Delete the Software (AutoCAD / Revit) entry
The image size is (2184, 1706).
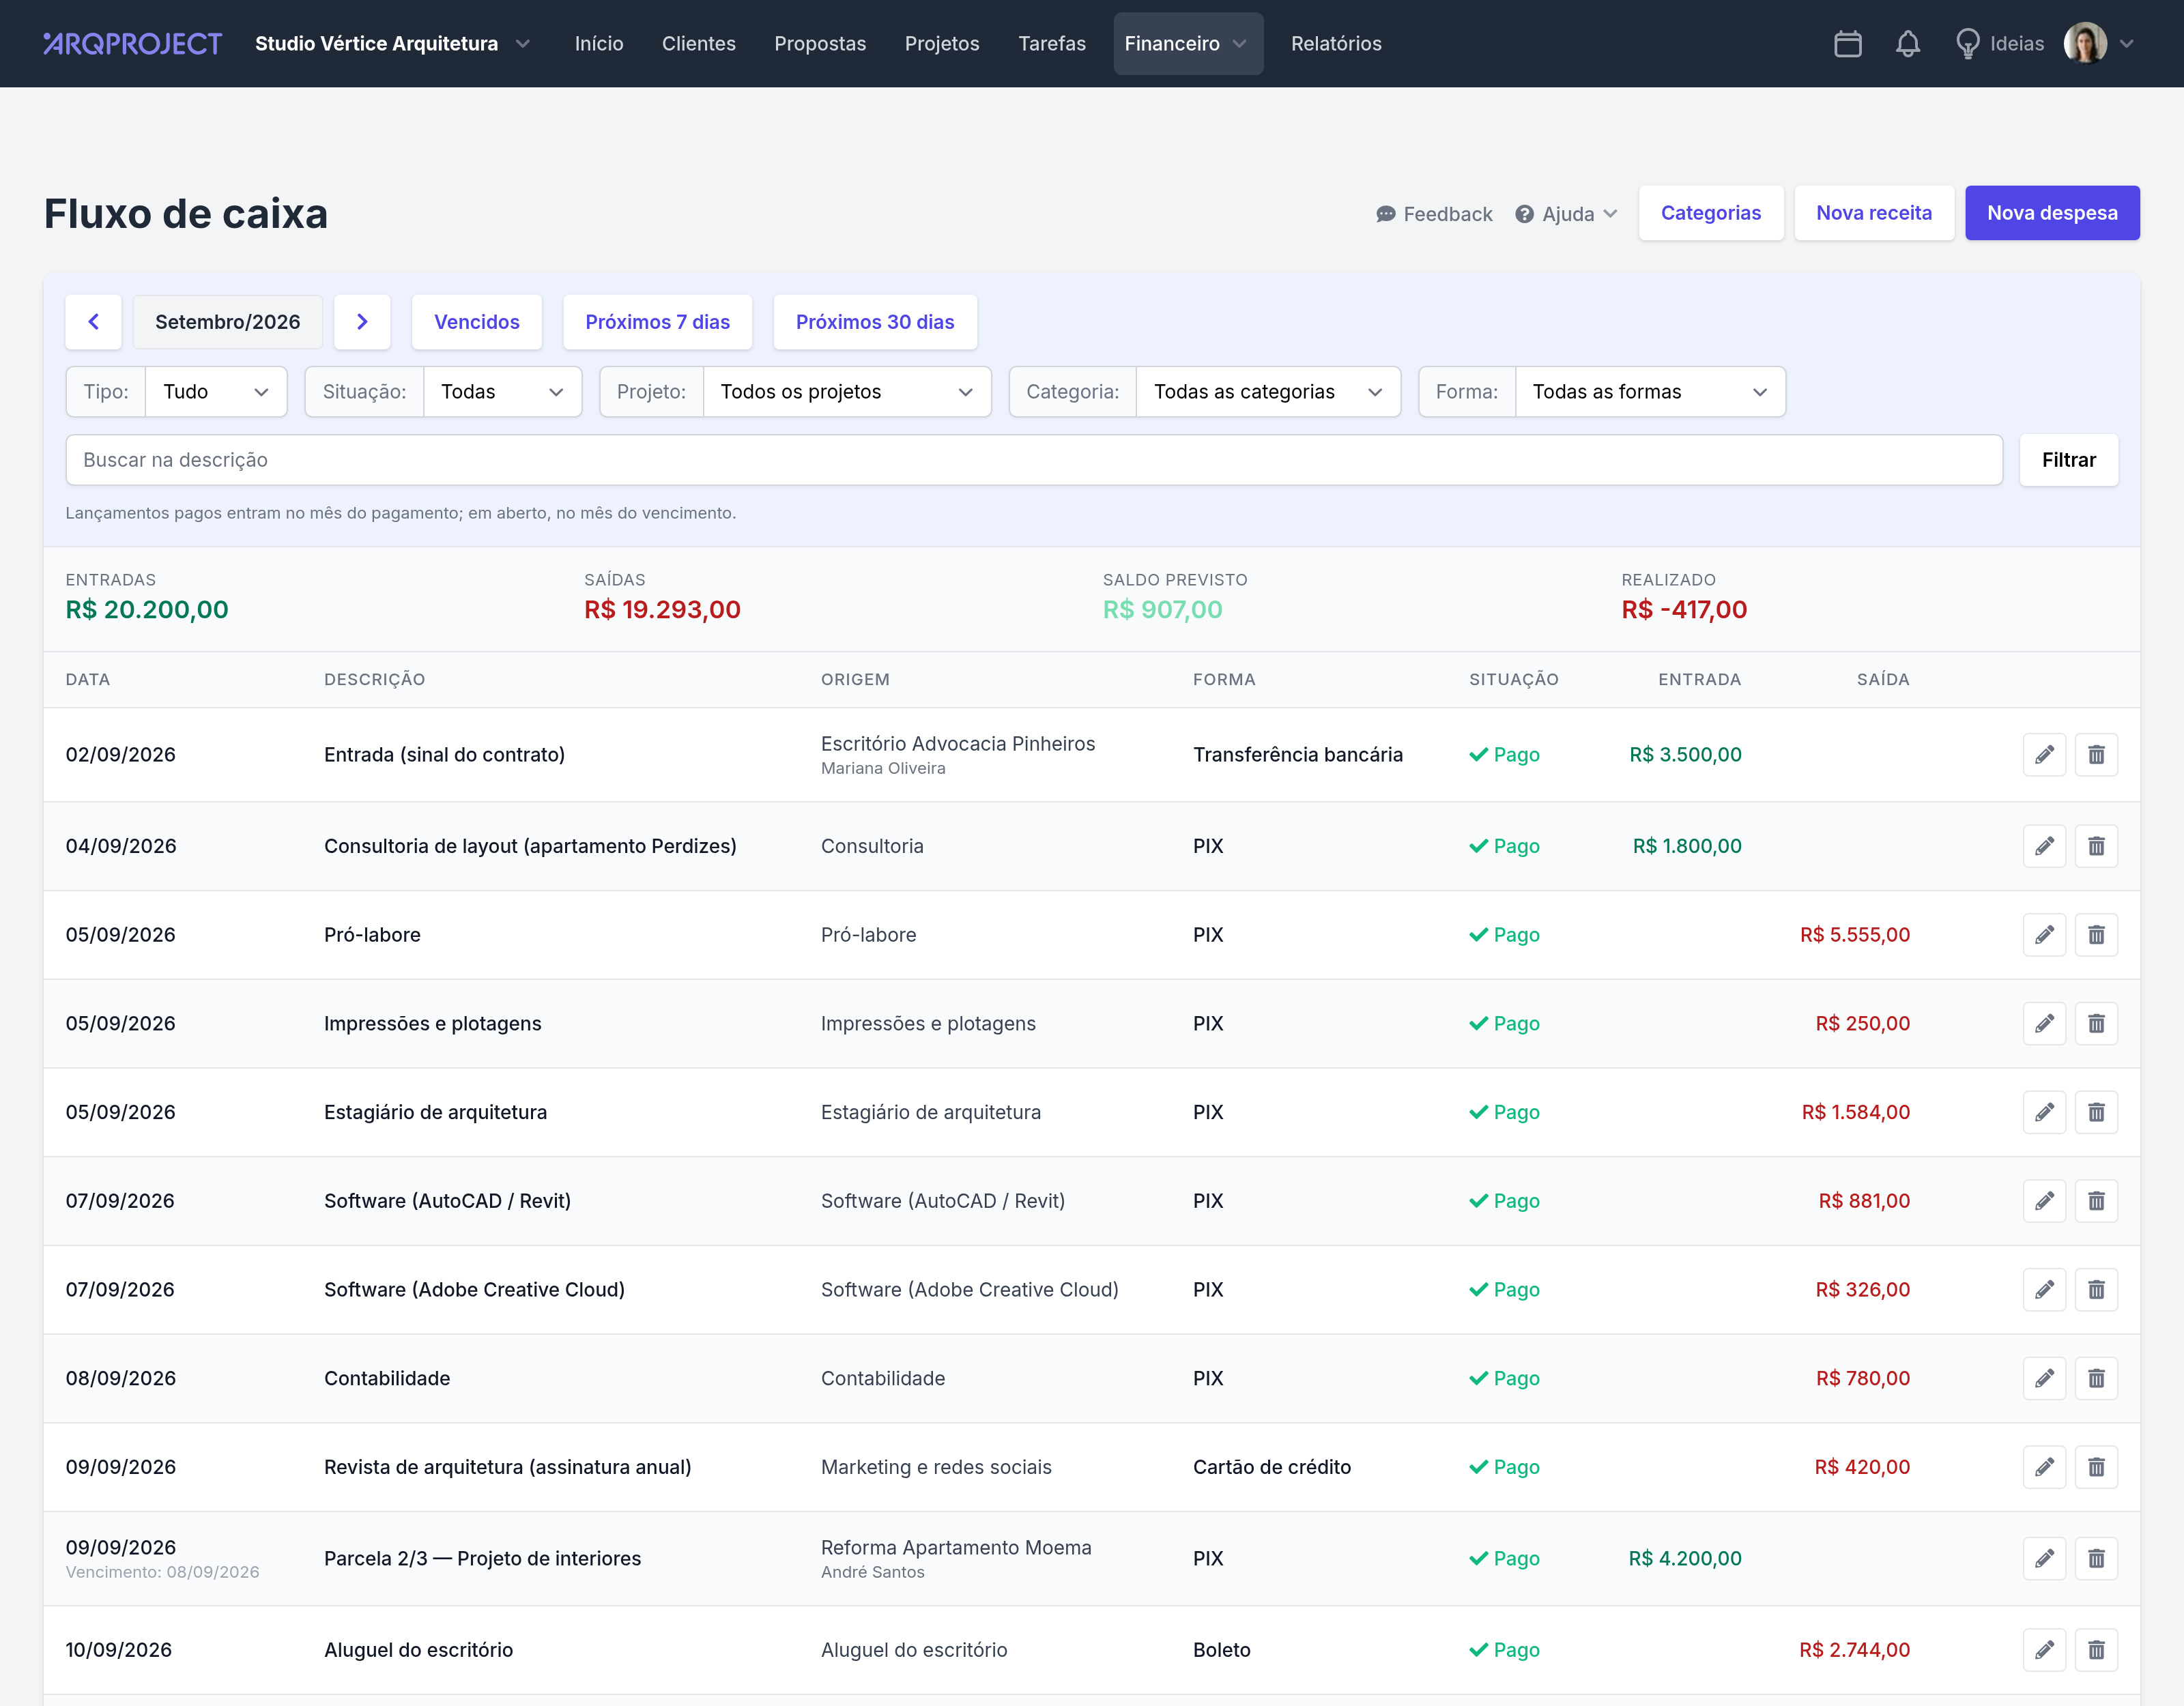[x=2096, y=1201]
